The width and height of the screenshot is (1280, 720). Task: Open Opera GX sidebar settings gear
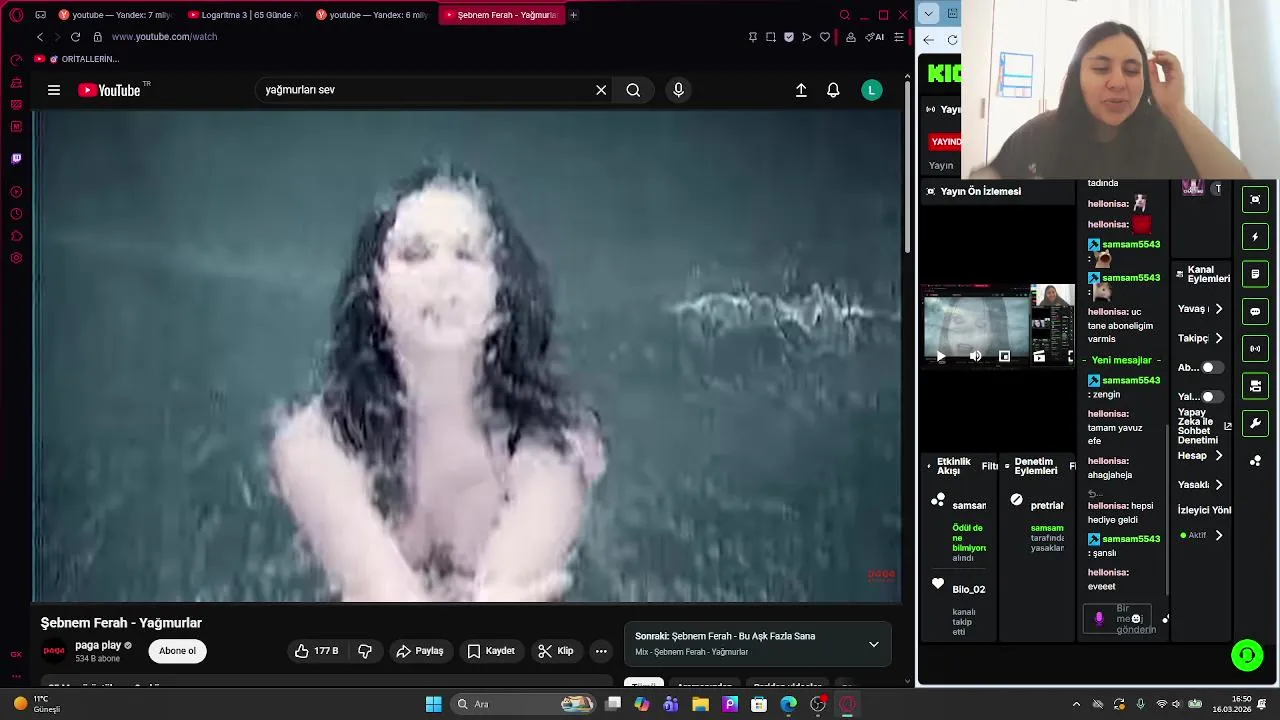pos(16,258)
